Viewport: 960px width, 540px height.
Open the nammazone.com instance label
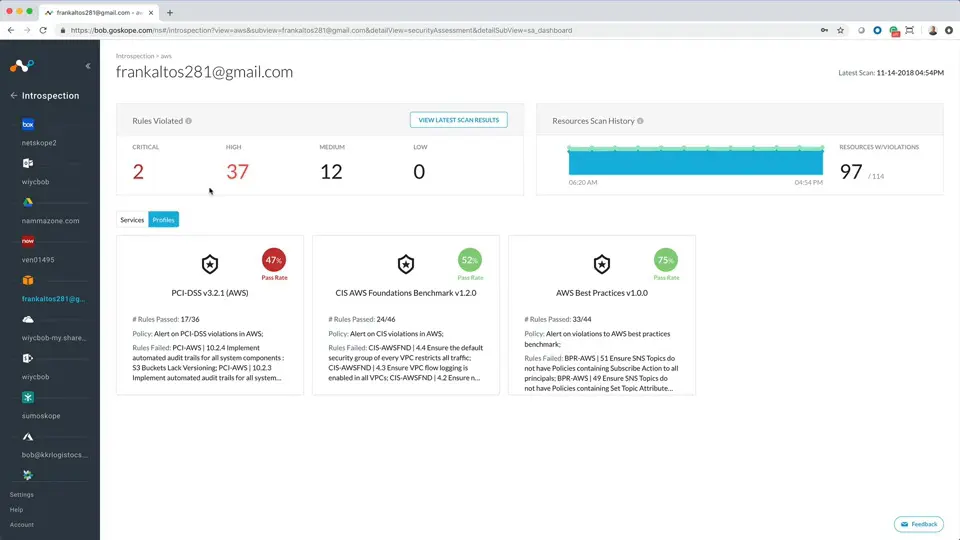coord(50,221)
